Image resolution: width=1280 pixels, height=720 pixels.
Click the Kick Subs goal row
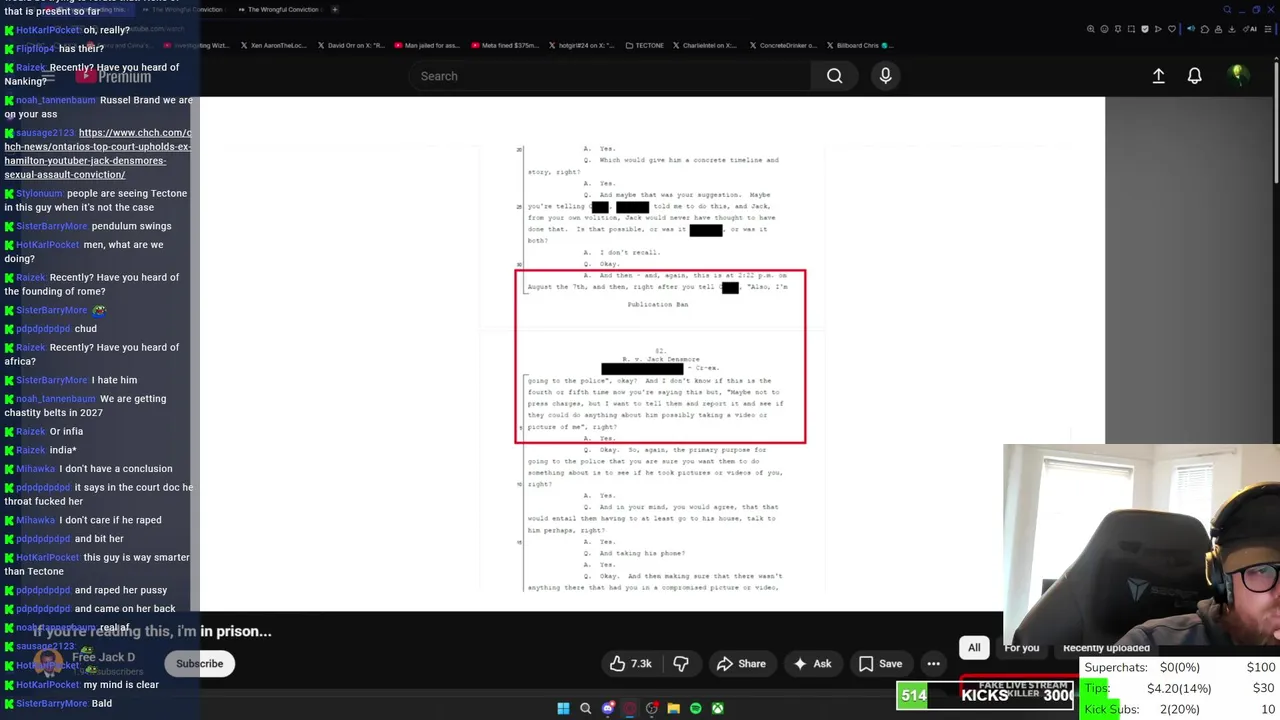click(x=1180, y=709)
